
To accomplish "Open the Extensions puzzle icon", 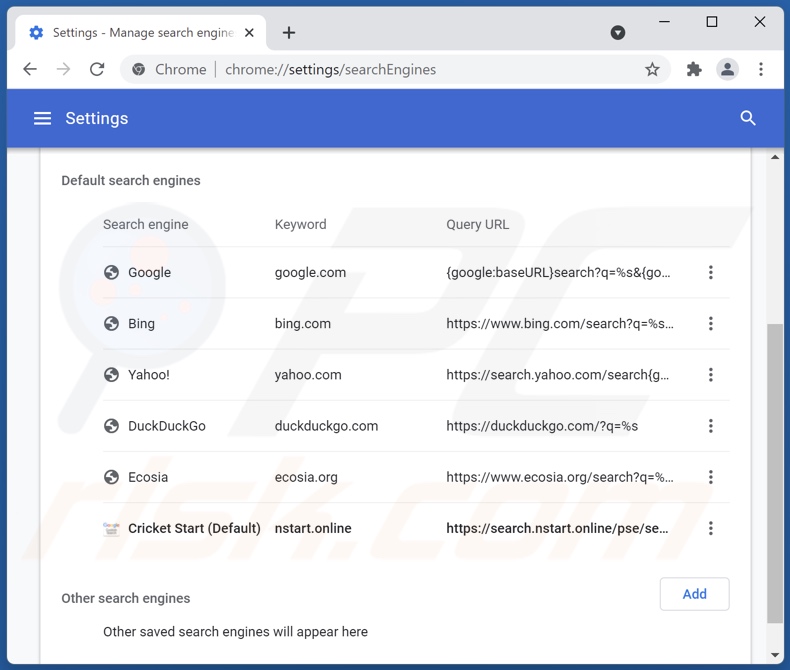I will pos(694,69).
